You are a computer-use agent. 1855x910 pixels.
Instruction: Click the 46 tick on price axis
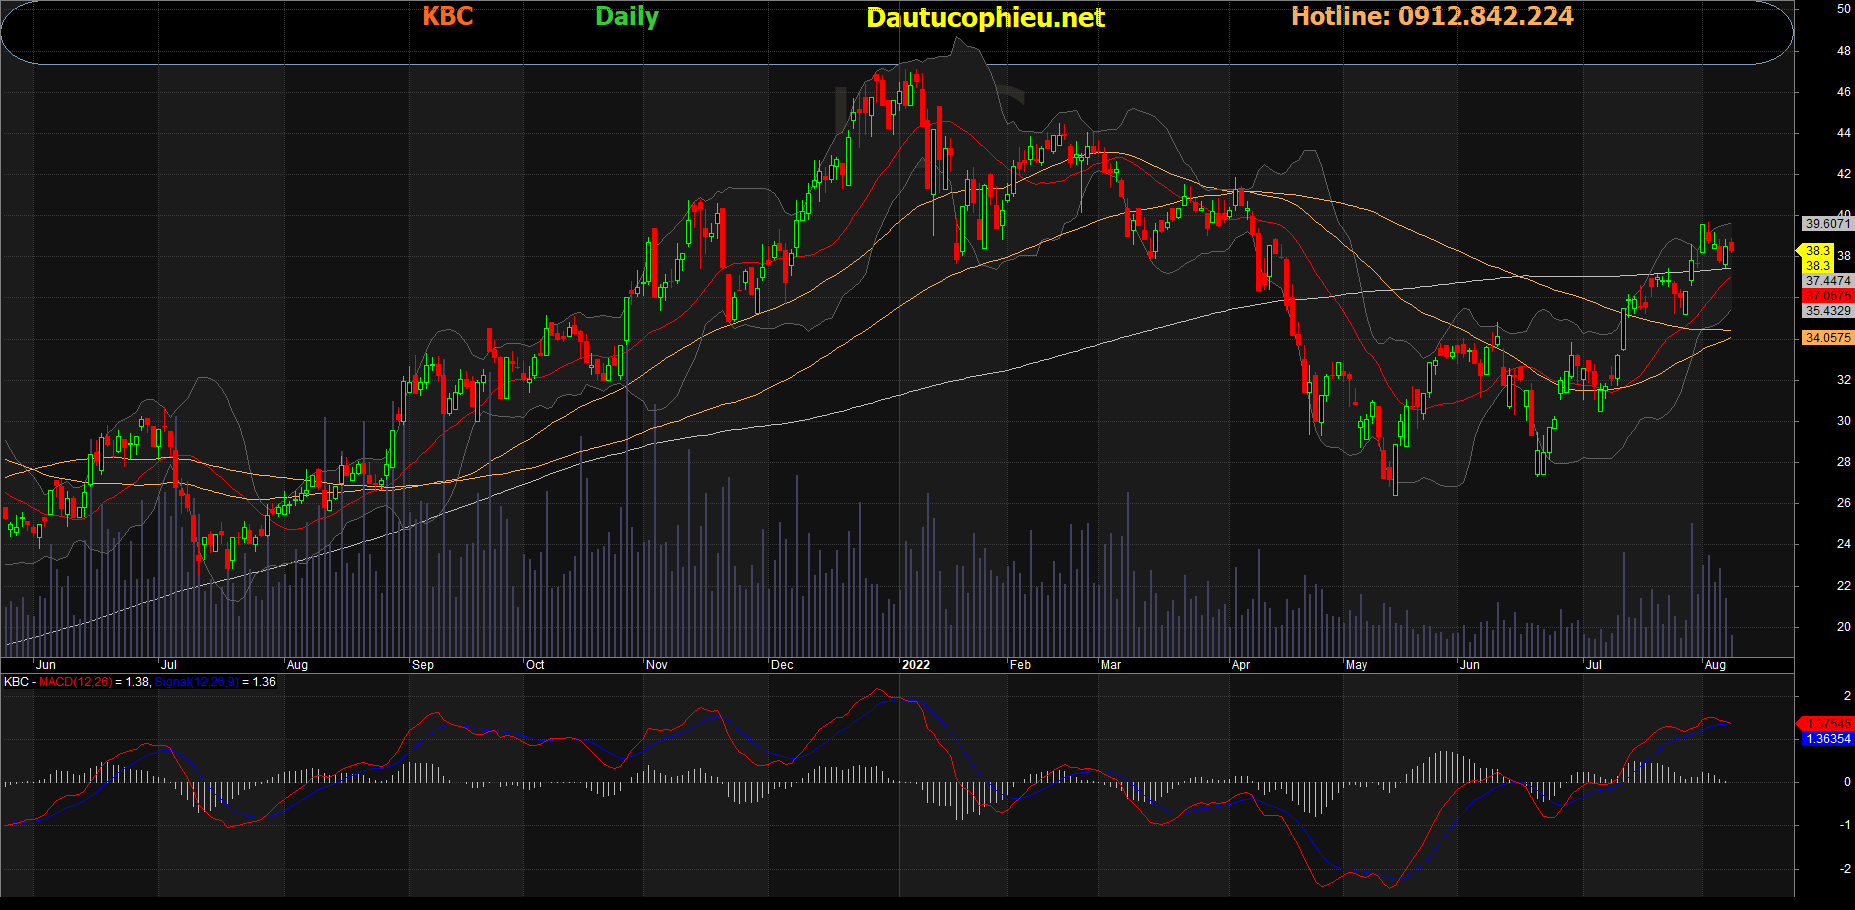coord(1843,92)
